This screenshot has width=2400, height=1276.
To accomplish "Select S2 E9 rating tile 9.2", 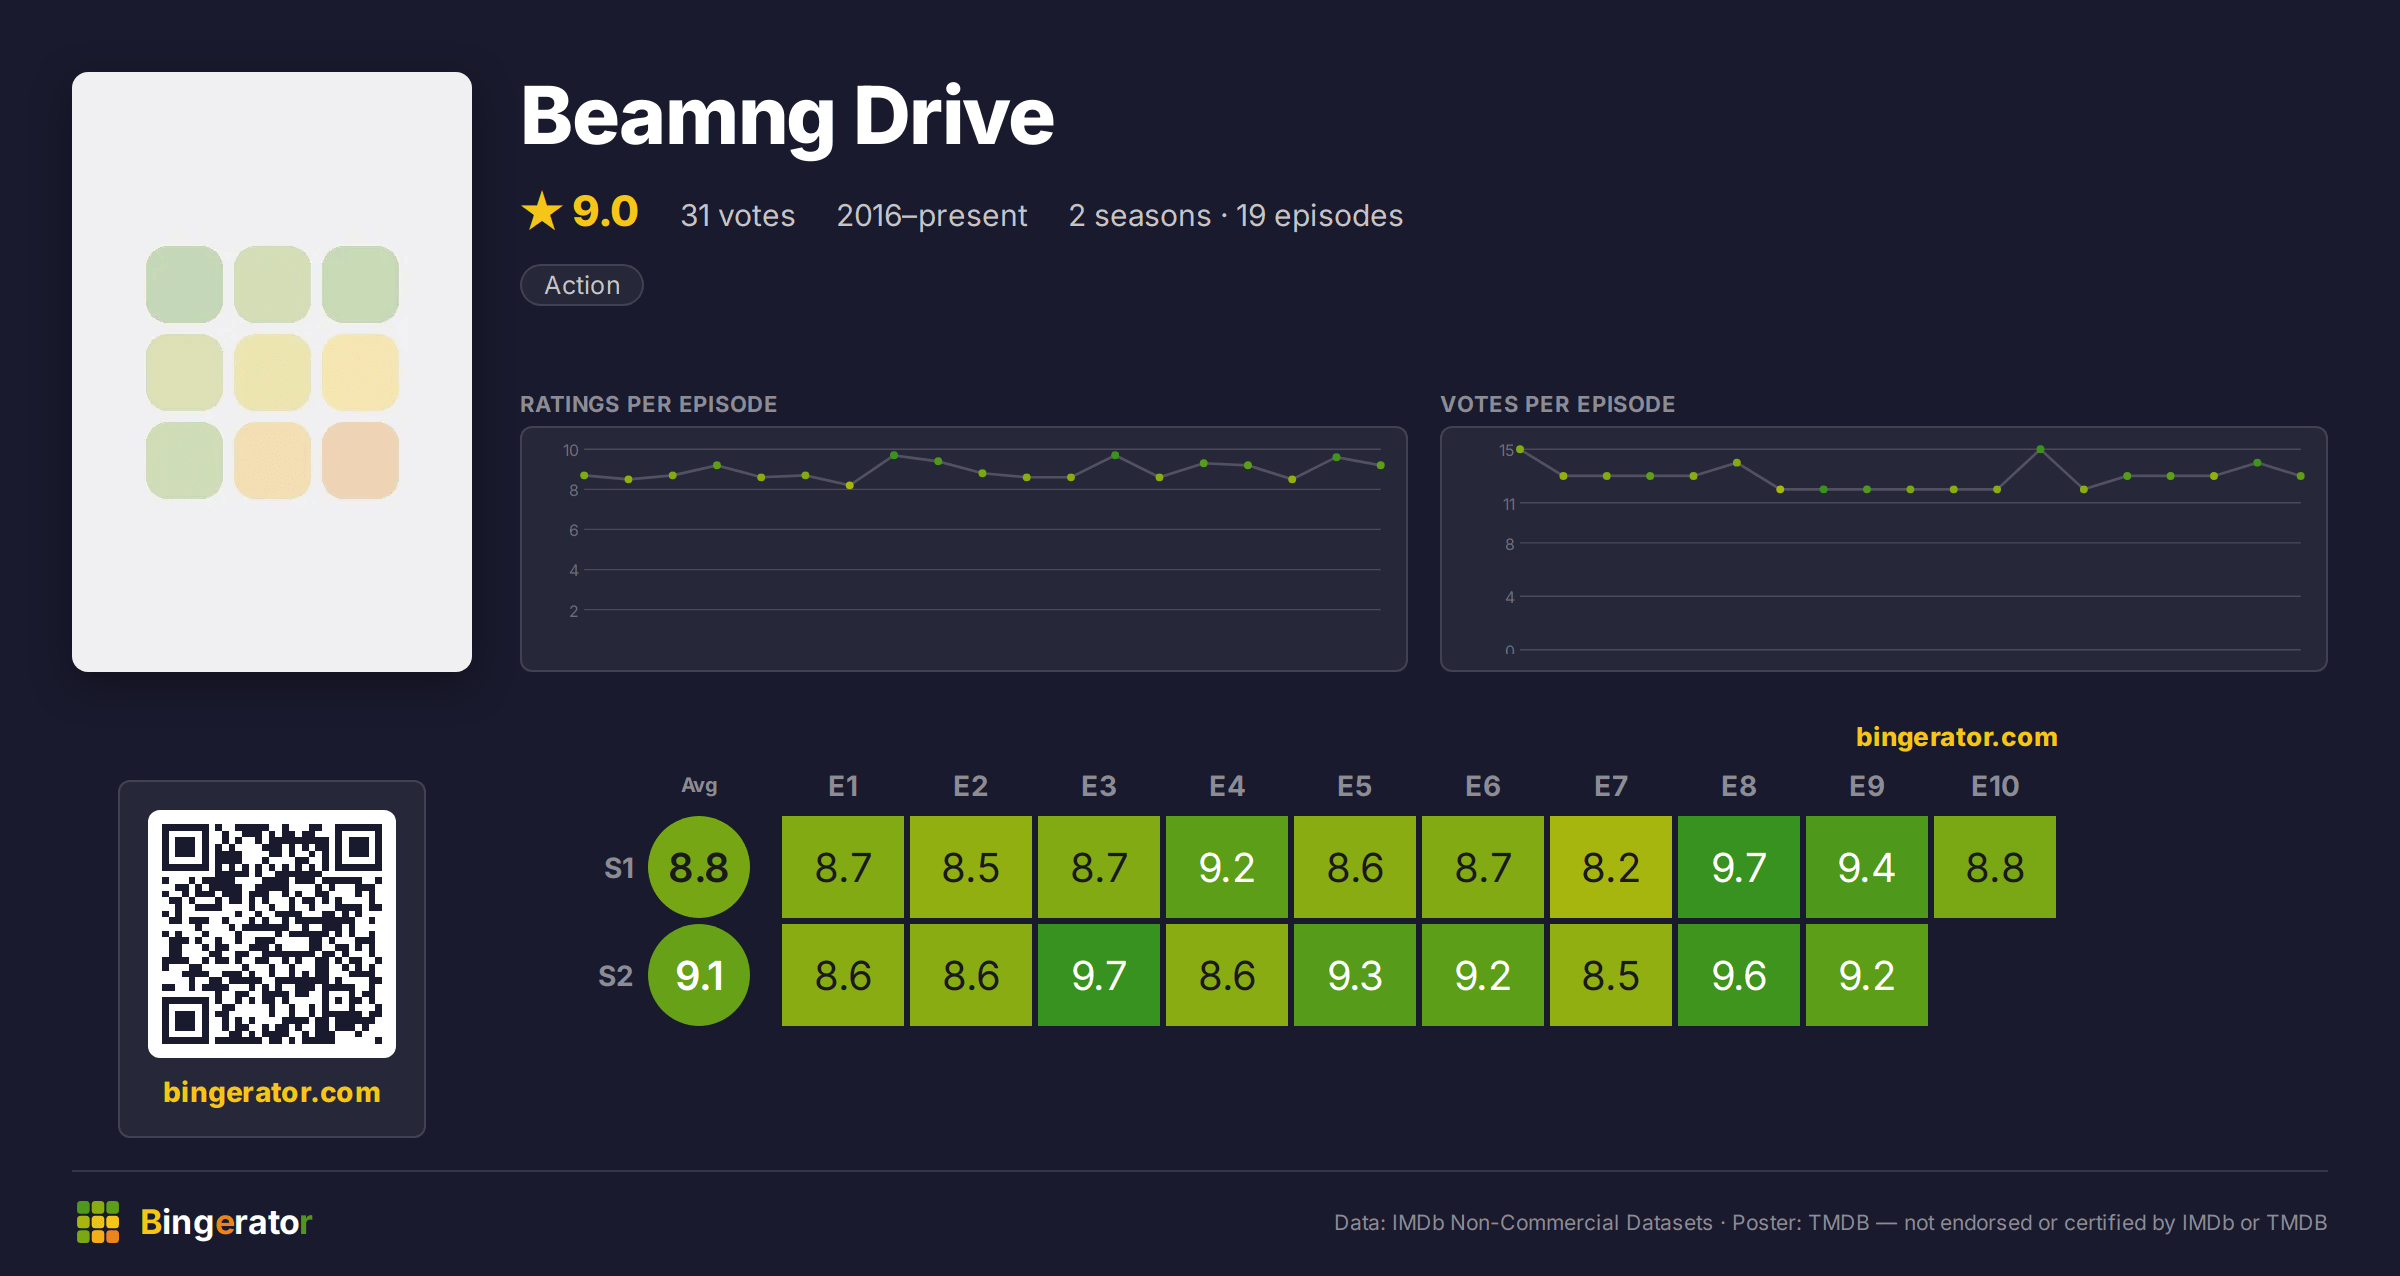I will 1867,975.
